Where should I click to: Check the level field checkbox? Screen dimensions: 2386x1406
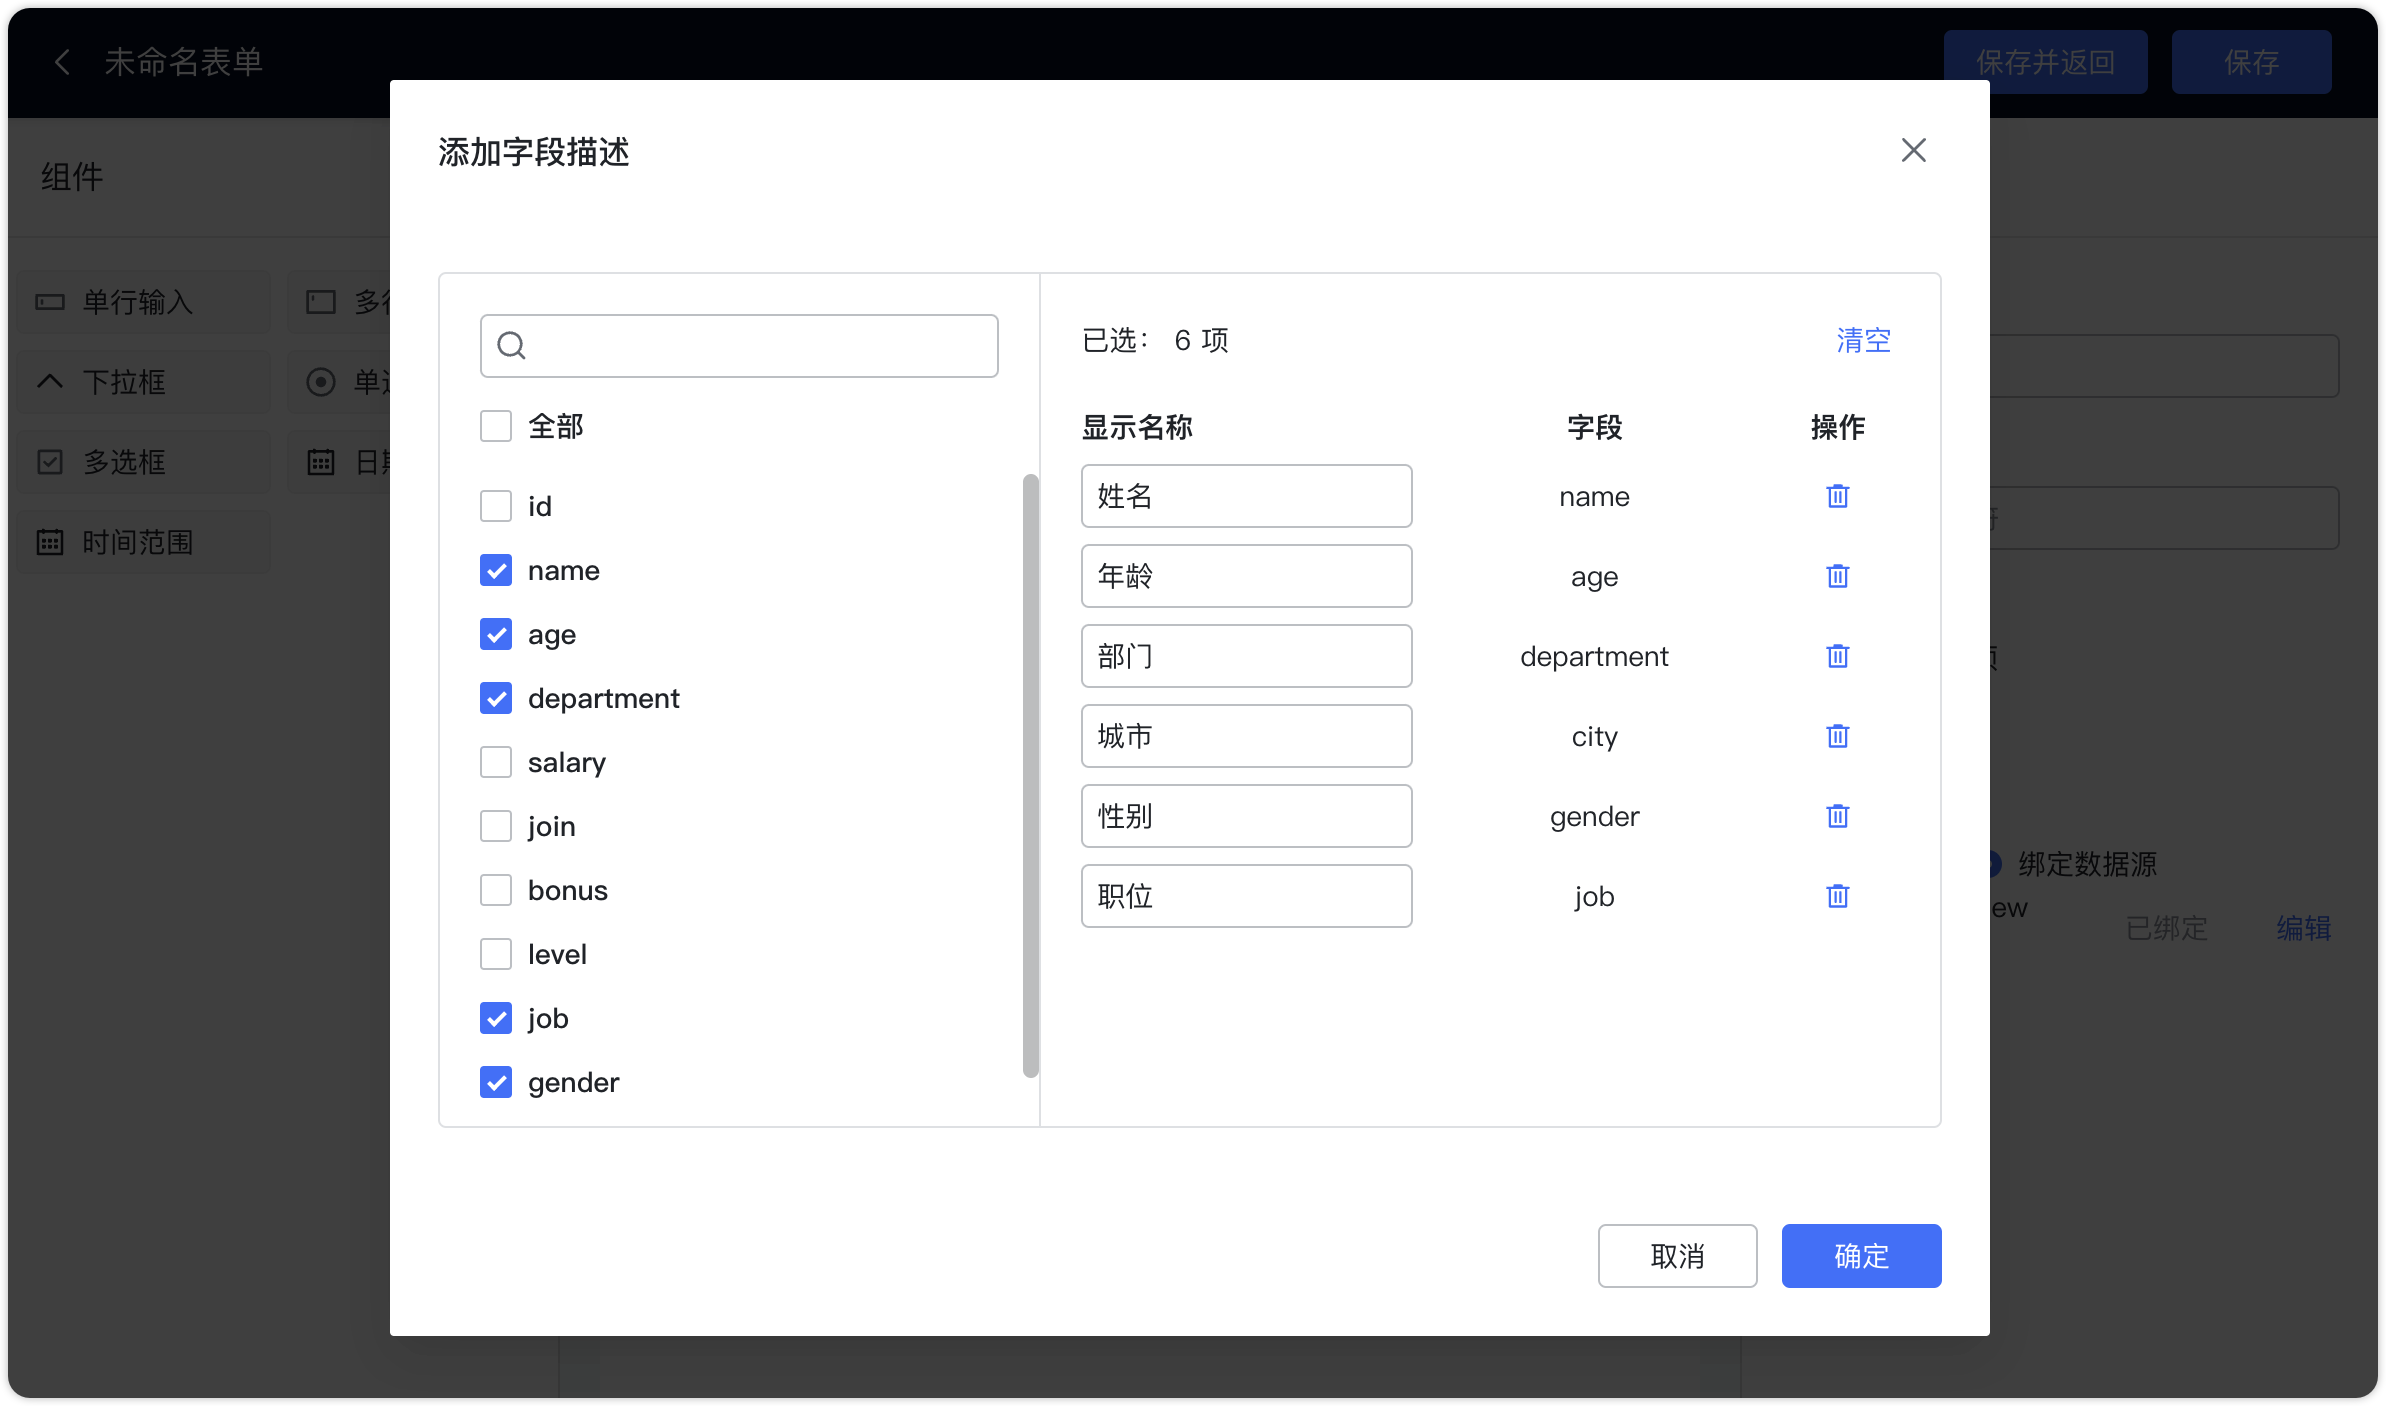click(x=496, y=954)
